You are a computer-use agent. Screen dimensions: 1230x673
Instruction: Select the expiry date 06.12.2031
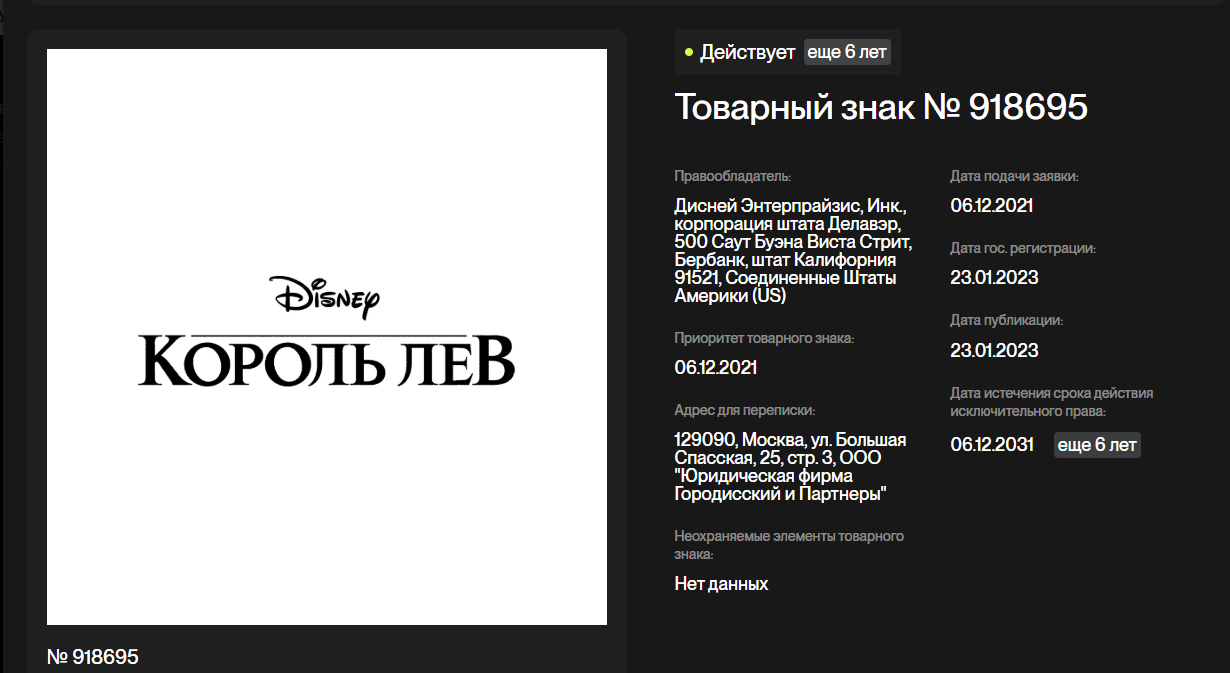[x=992, y=445]
